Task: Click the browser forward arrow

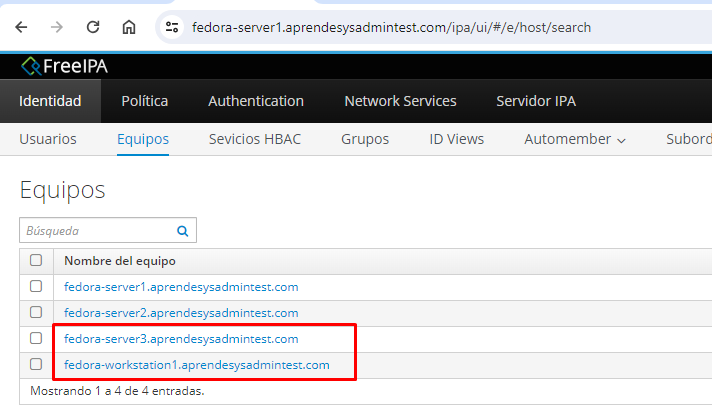Action: pyautogui.click(x=57, y=27)
